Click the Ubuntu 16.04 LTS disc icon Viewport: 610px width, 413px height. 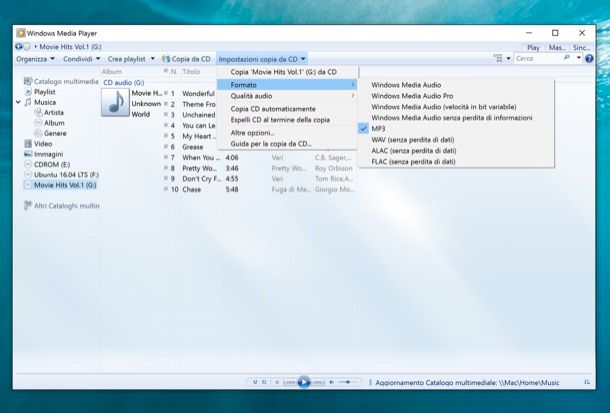pos(28,175)
